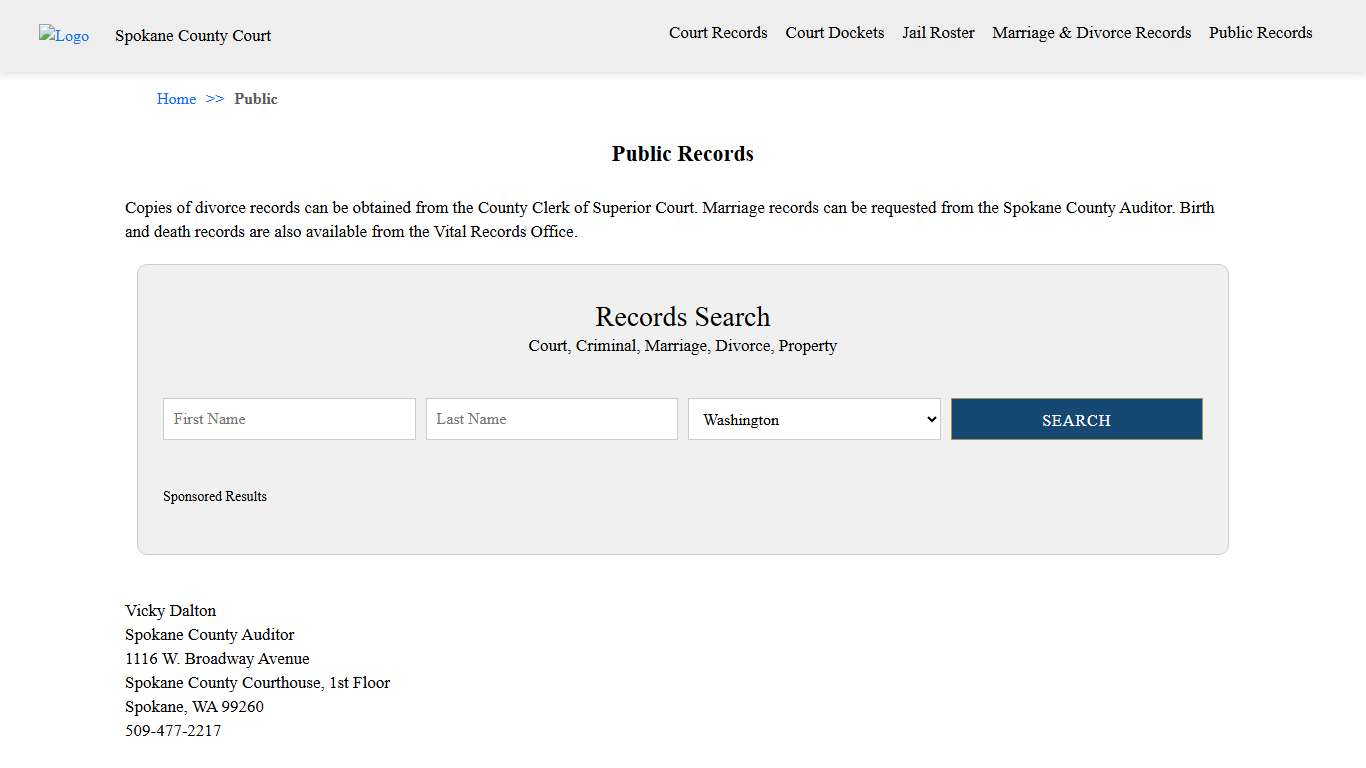Focus the Last Name input box
Viewport: 1366px width, 768px height.
551,419
